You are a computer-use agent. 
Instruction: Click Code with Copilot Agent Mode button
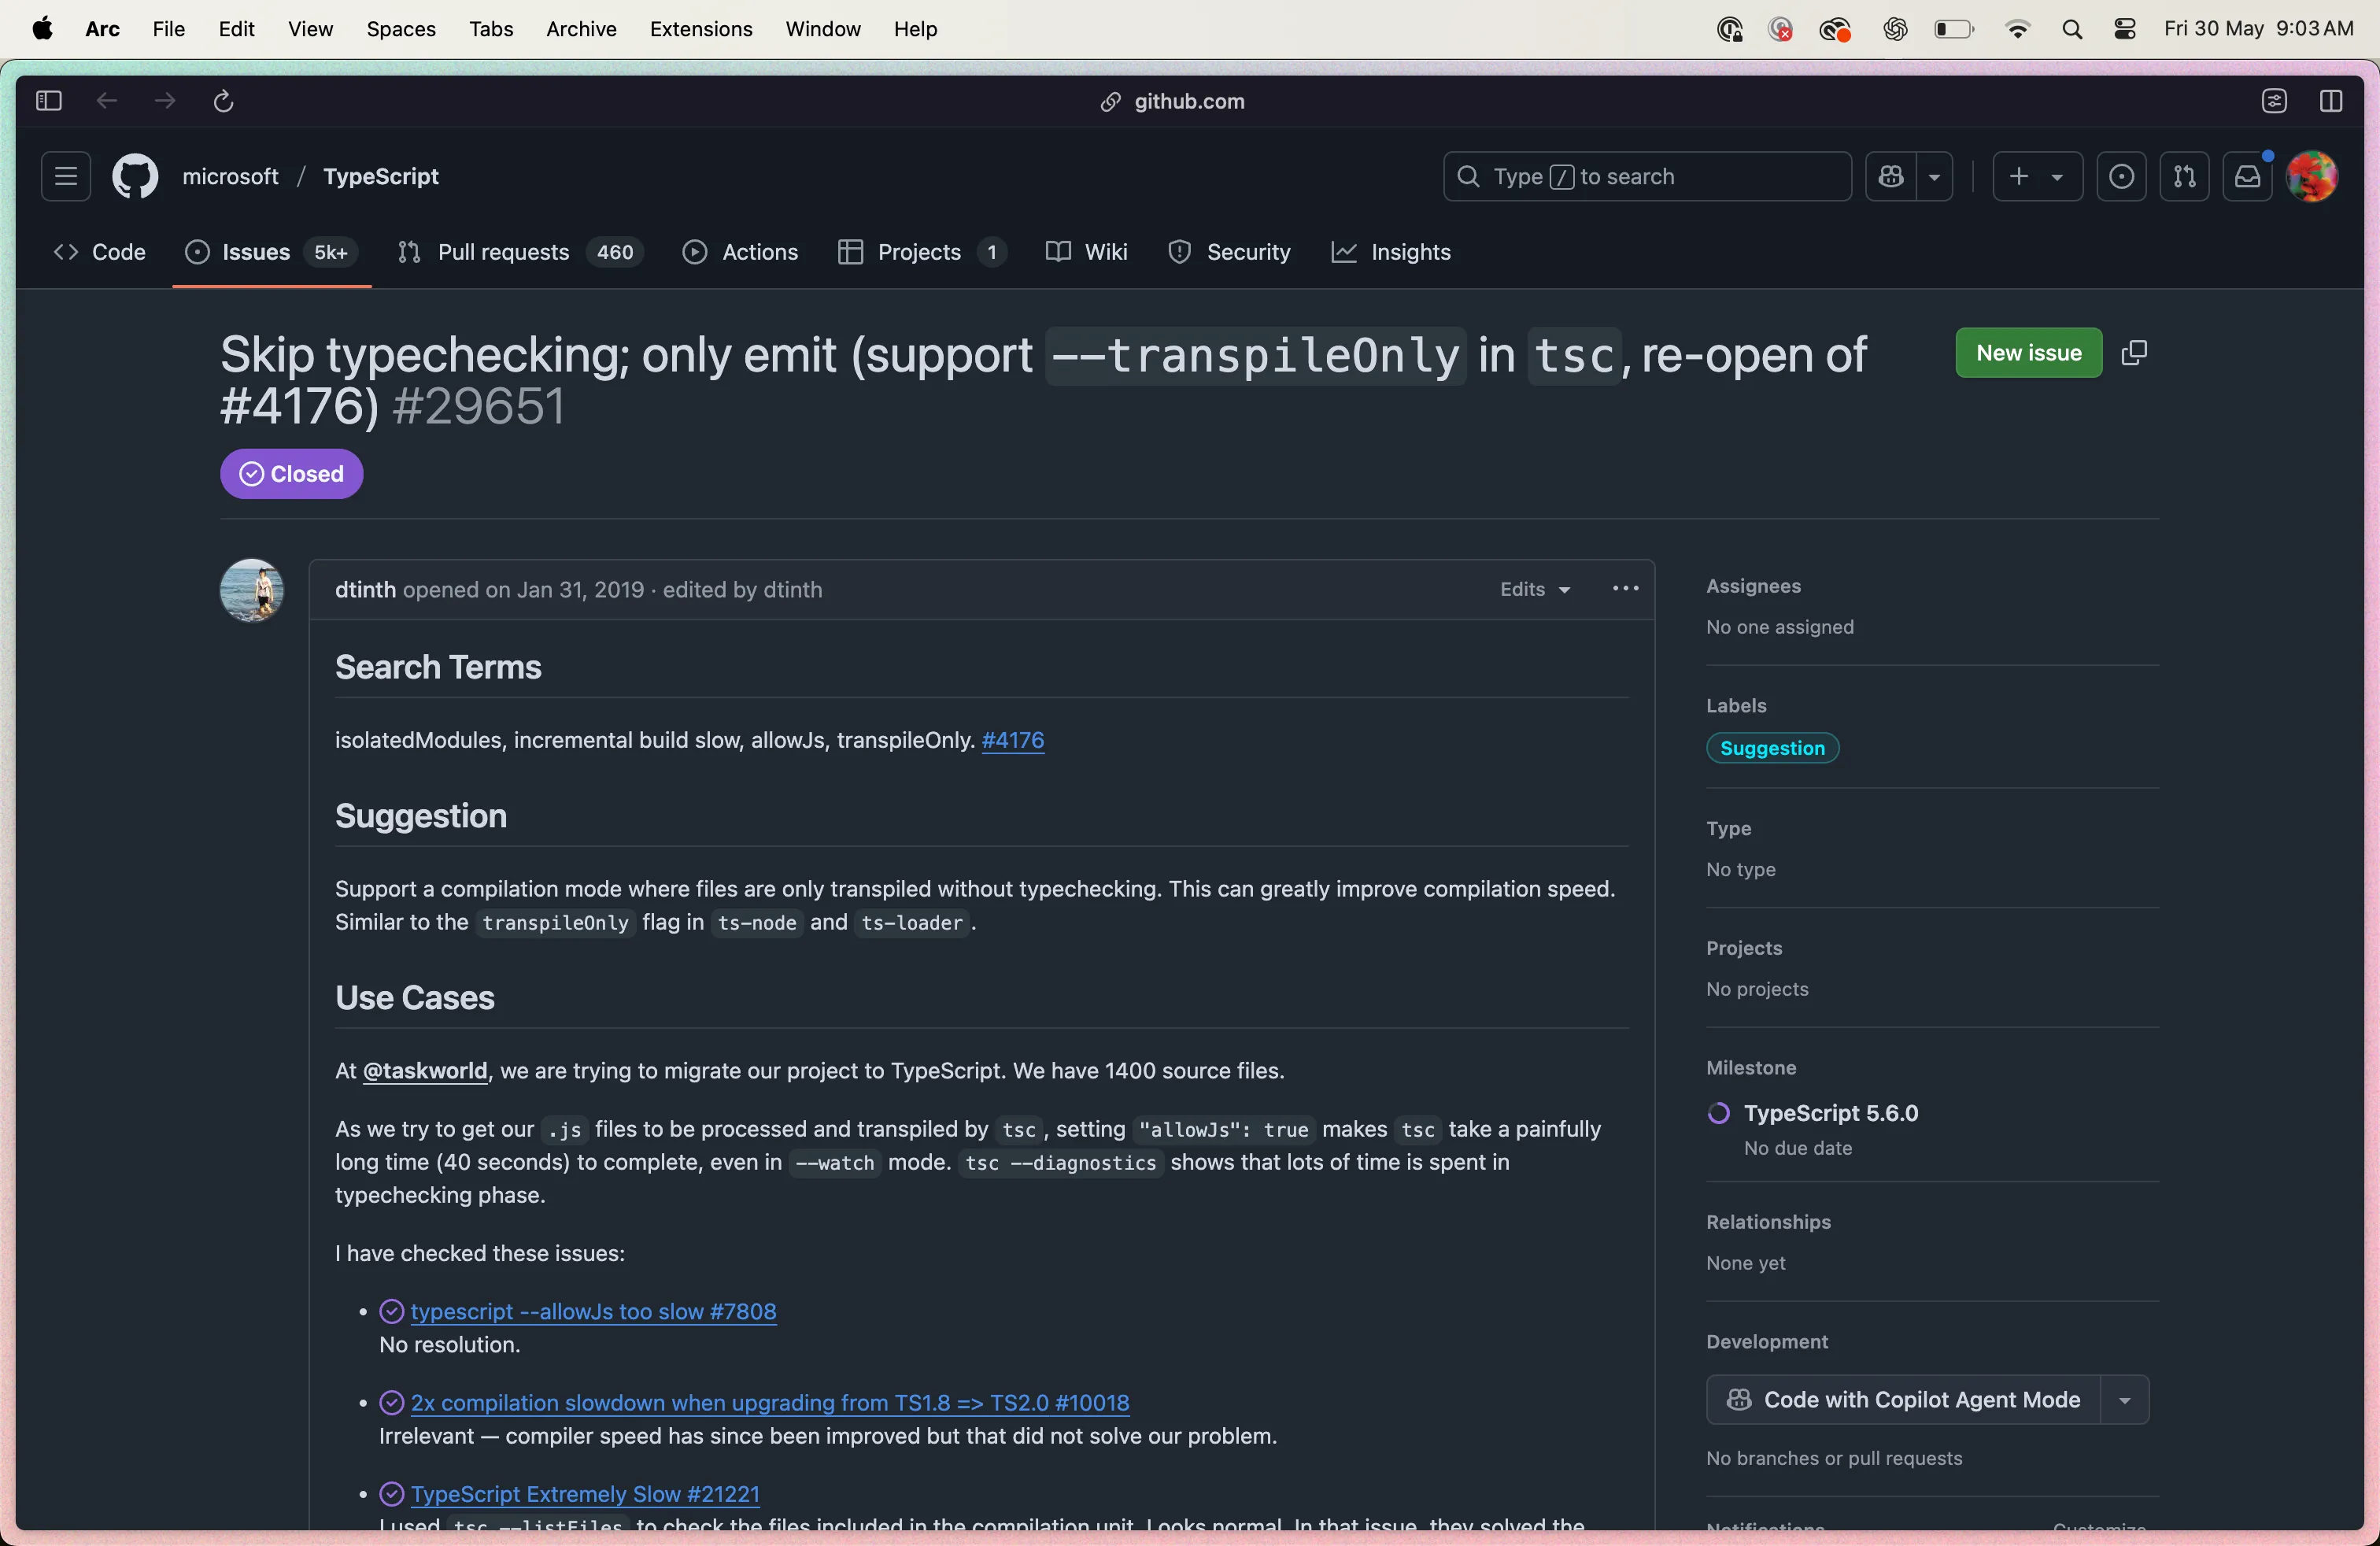[x=1904, y=1400]
